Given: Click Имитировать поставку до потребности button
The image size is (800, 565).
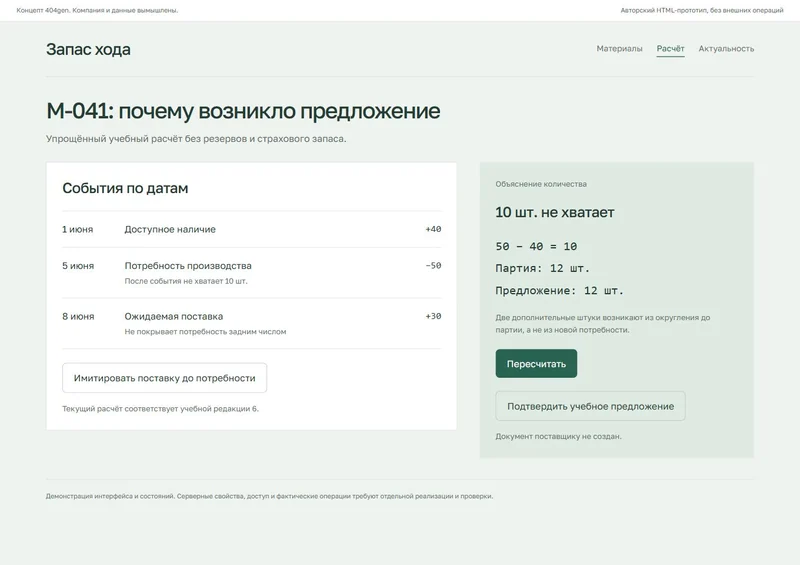Looking at the screenshot, I should (x=164, y=378).
